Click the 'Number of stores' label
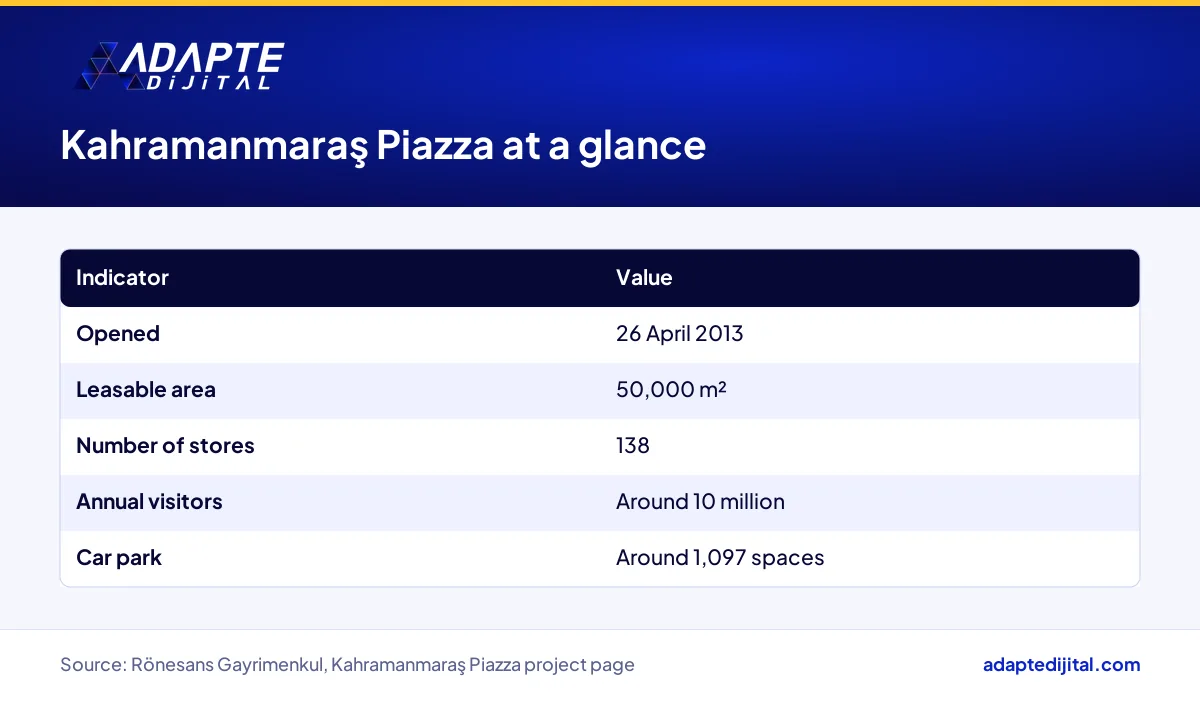The height and width of the screenshot is (715, 1200). coord(165,446)
